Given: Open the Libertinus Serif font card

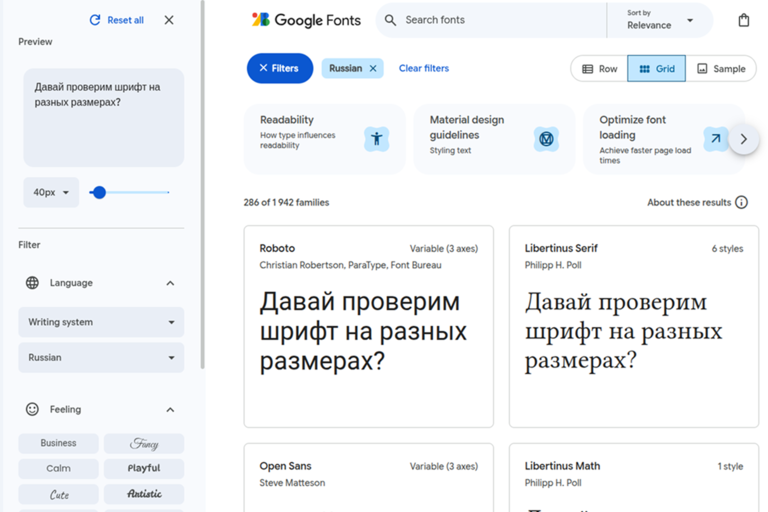Looking at the screenshot, I should (x=634, y=326).
